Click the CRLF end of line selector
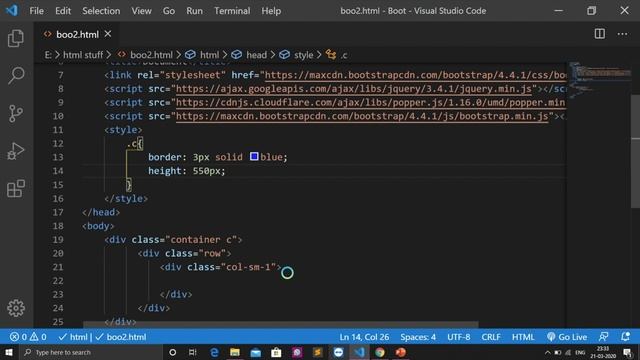 pyautogui.click(x=491, y=337)
